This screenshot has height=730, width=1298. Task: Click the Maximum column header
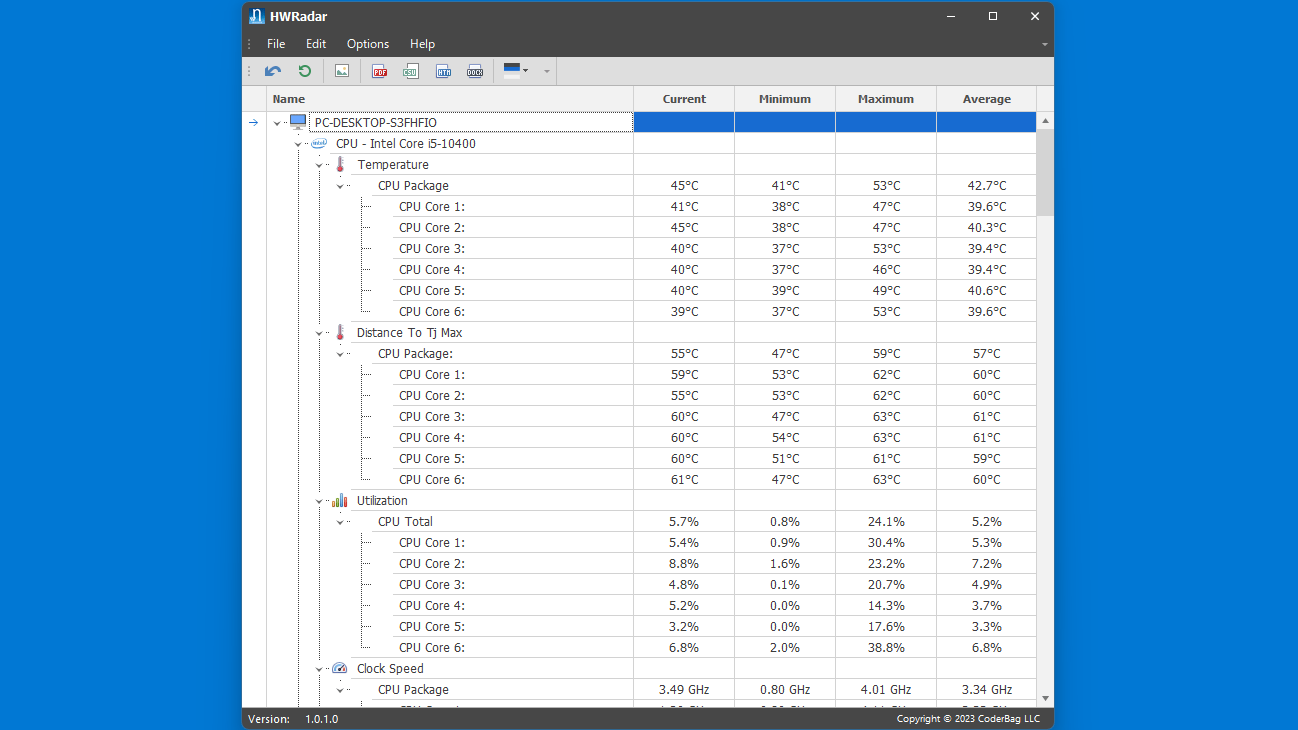(886, 99)
